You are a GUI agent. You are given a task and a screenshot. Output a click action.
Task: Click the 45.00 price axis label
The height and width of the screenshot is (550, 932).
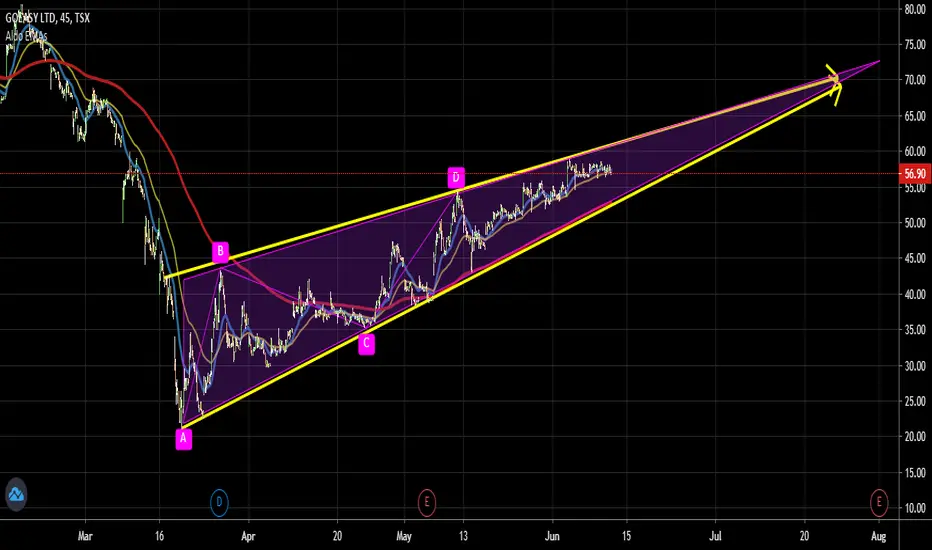[915, 259]
